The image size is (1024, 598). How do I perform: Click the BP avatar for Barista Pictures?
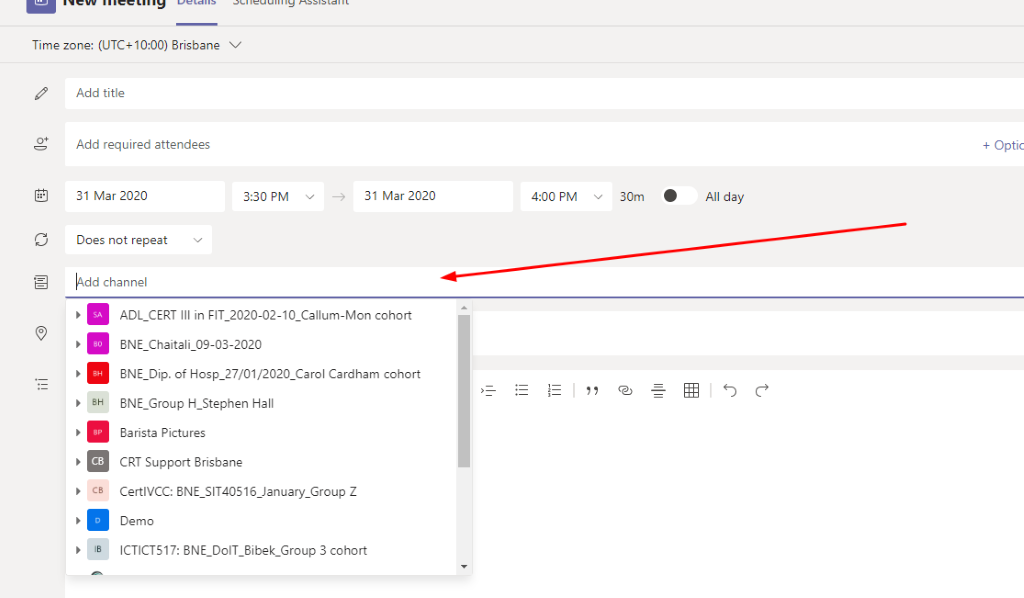98,432
